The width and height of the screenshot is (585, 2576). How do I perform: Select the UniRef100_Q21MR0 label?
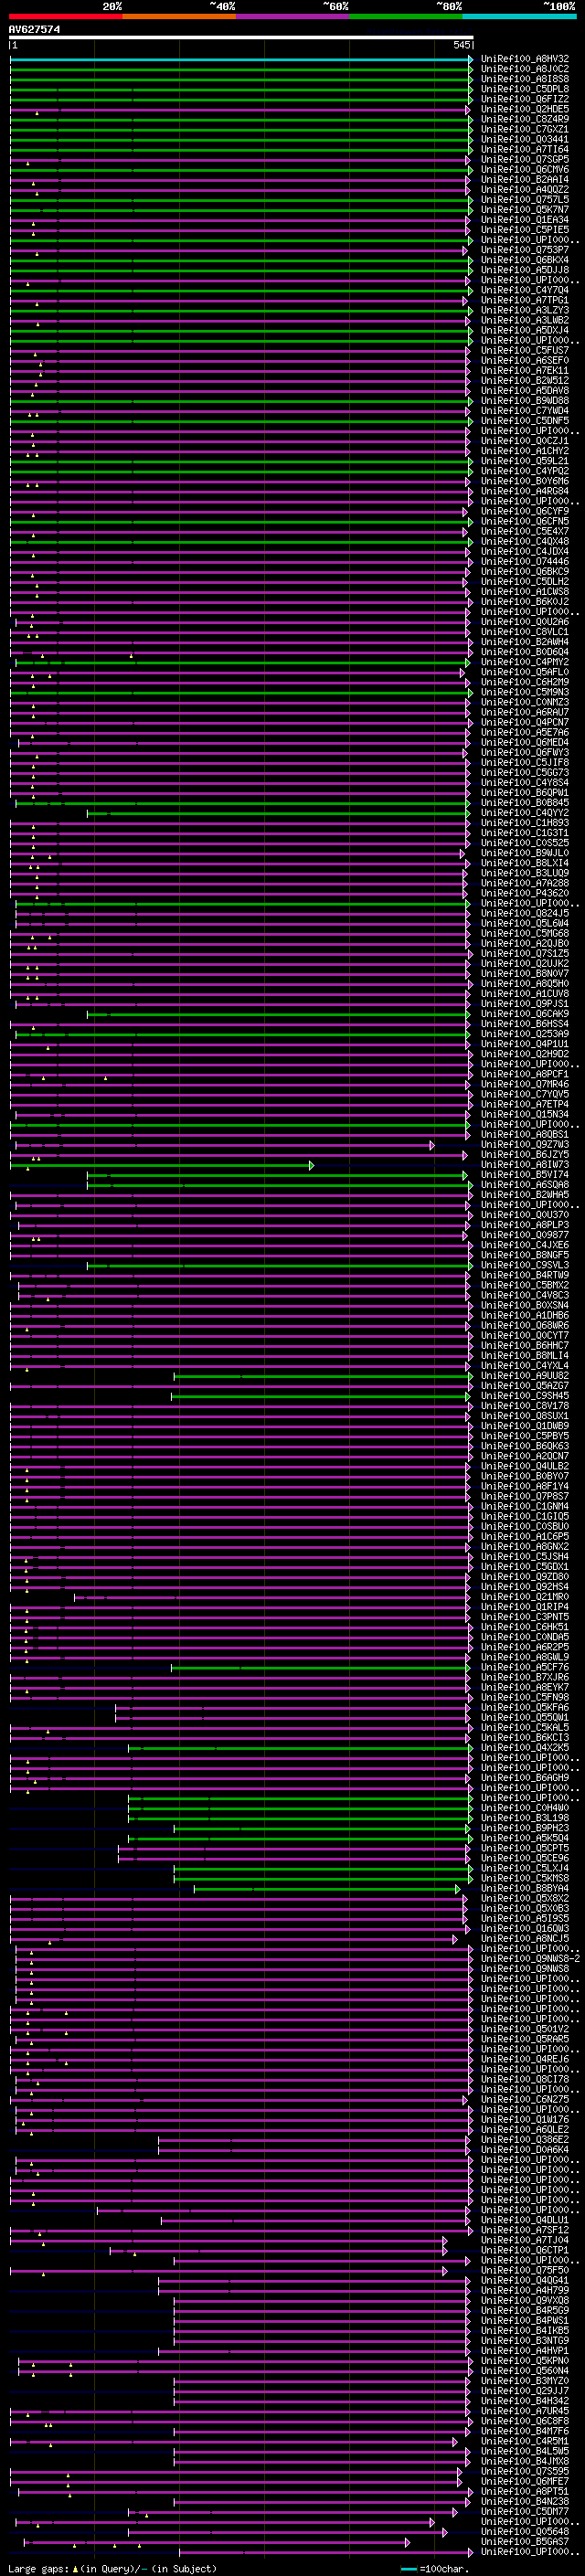tap(525, 1597)
